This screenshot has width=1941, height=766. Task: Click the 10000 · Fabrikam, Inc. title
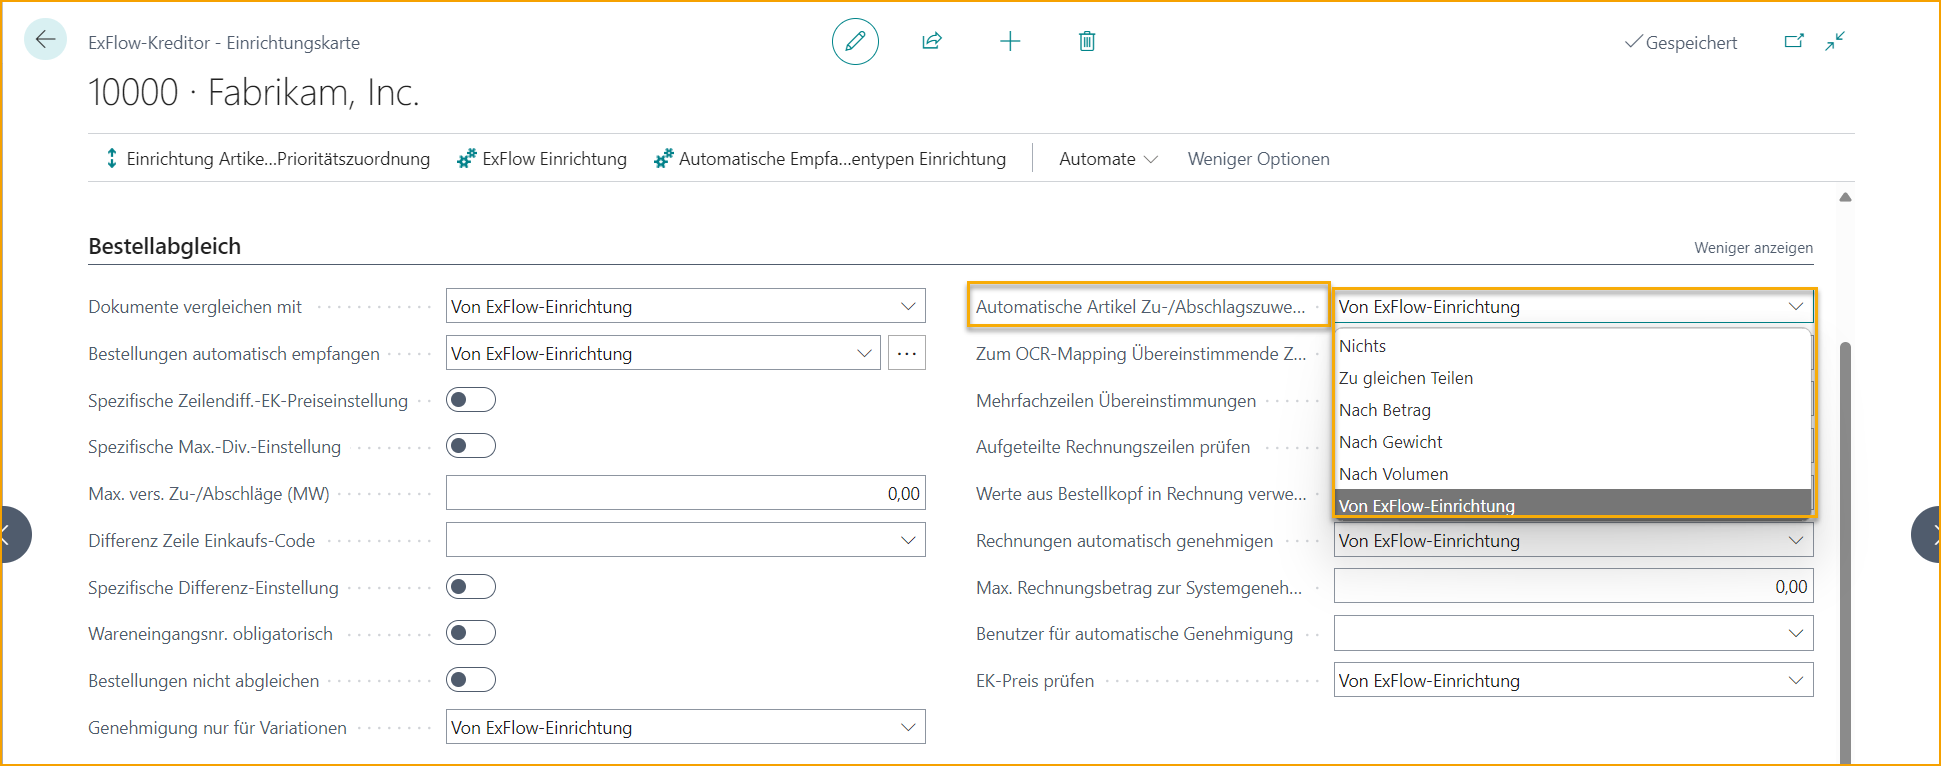(254, 92)
